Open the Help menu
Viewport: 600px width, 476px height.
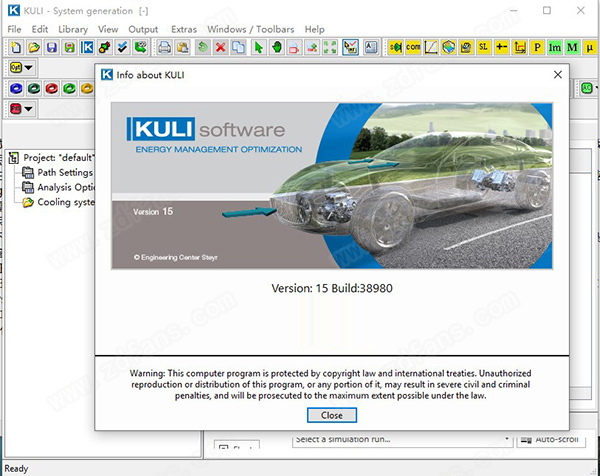[315, 29]
